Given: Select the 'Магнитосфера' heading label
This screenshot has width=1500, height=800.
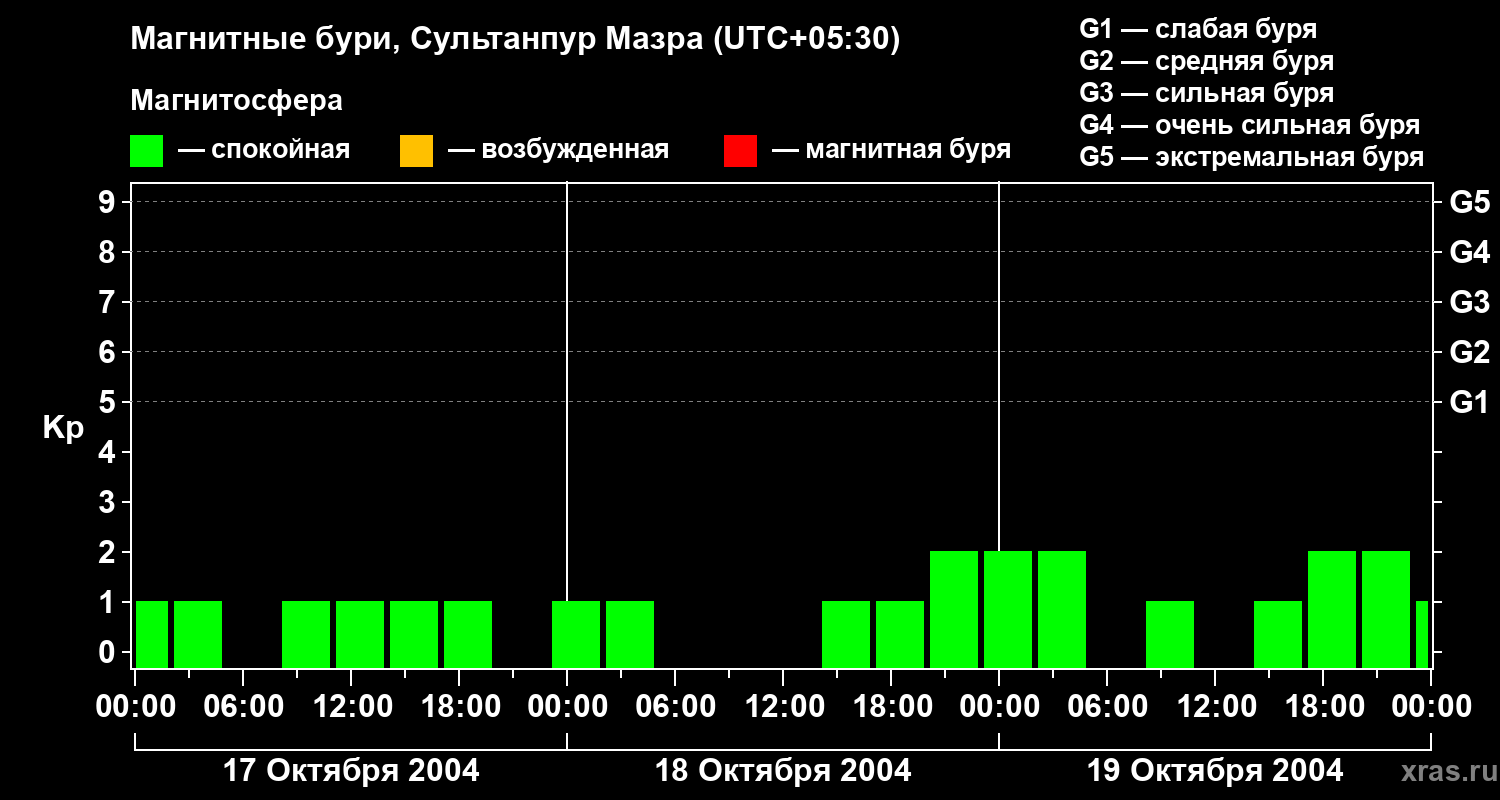Looking at the screenshot, I should (x=236, y=101).
